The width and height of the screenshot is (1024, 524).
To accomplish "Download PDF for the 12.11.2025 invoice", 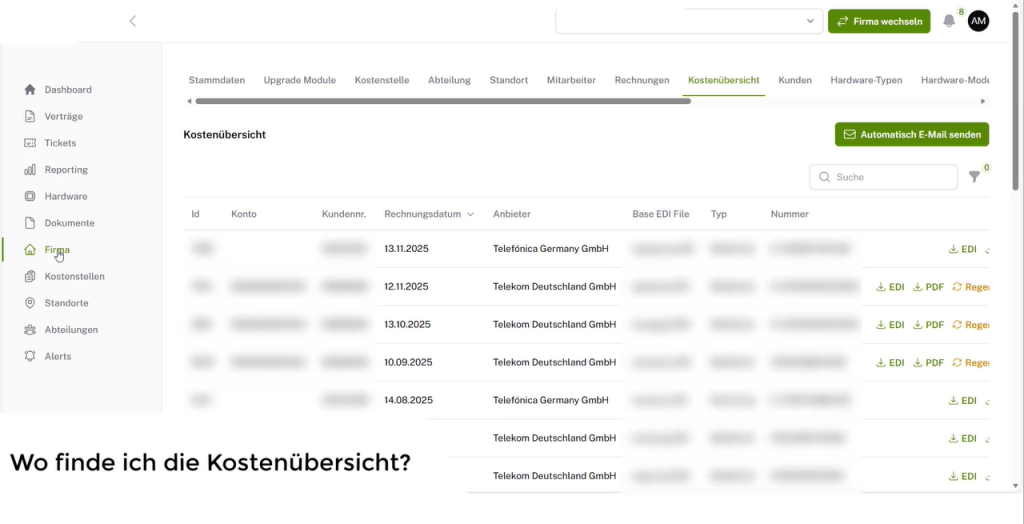I will [x=928, y=287].
